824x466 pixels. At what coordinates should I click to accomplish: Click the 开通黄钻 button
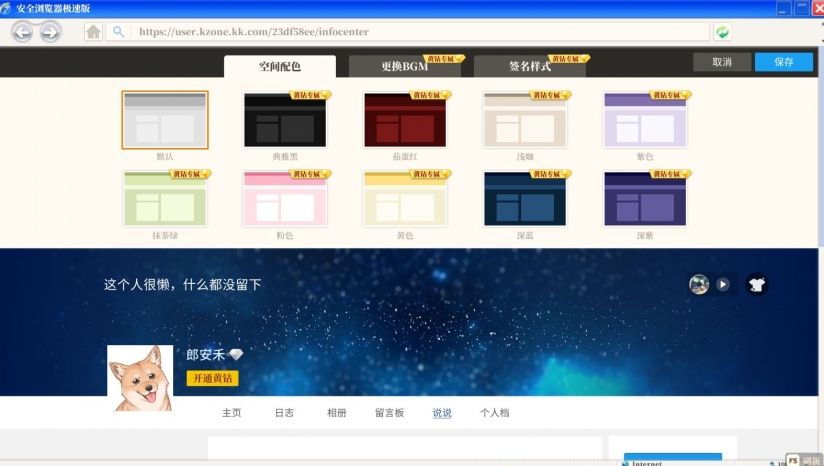[212, 378]
